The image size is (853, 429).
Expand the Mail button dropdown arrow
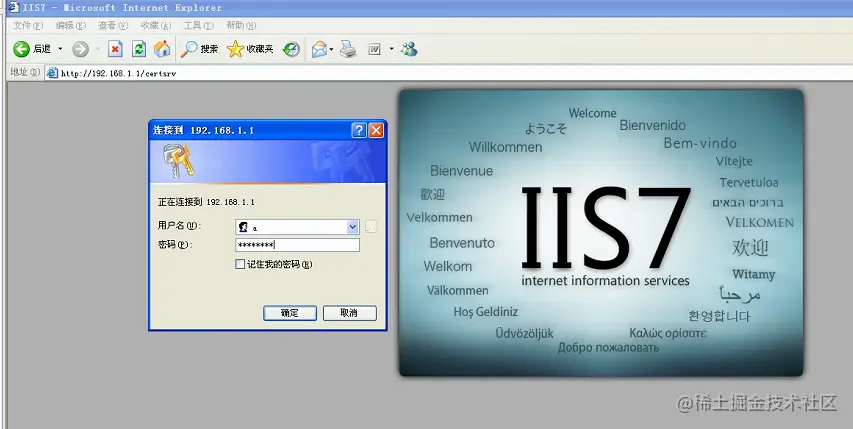tap(331, 49)
